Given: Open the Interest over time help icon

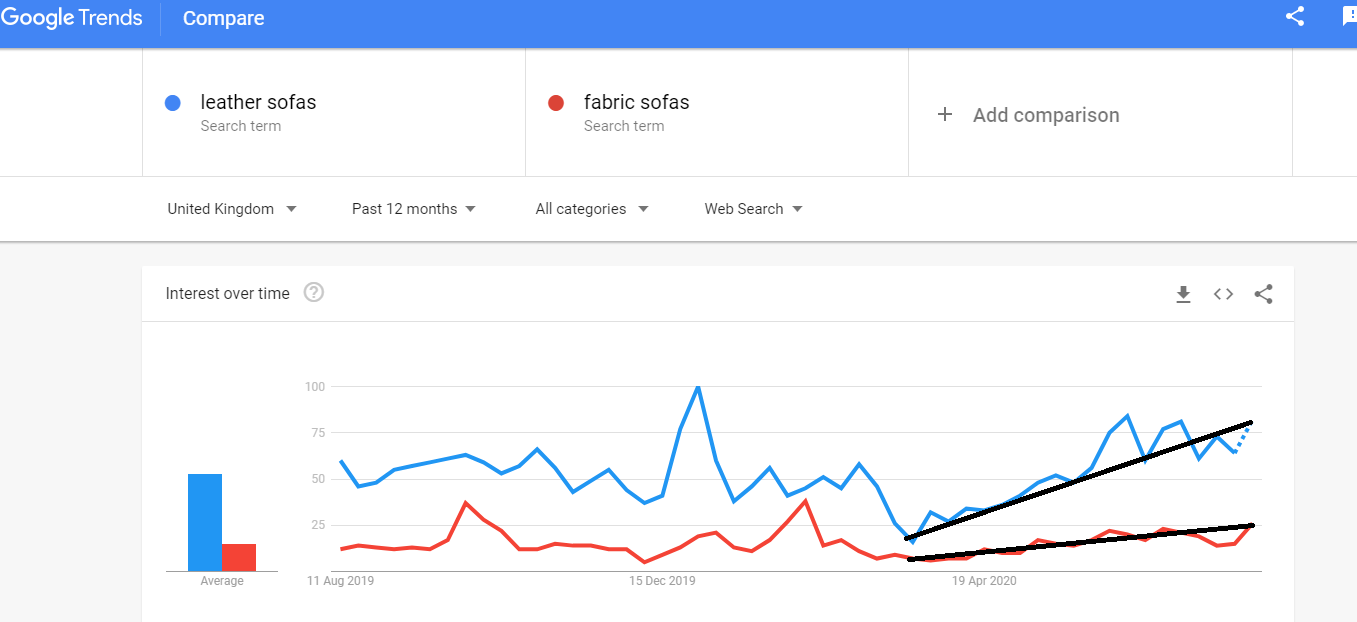Looking at the screenshot, I should (x=314, y=293).
